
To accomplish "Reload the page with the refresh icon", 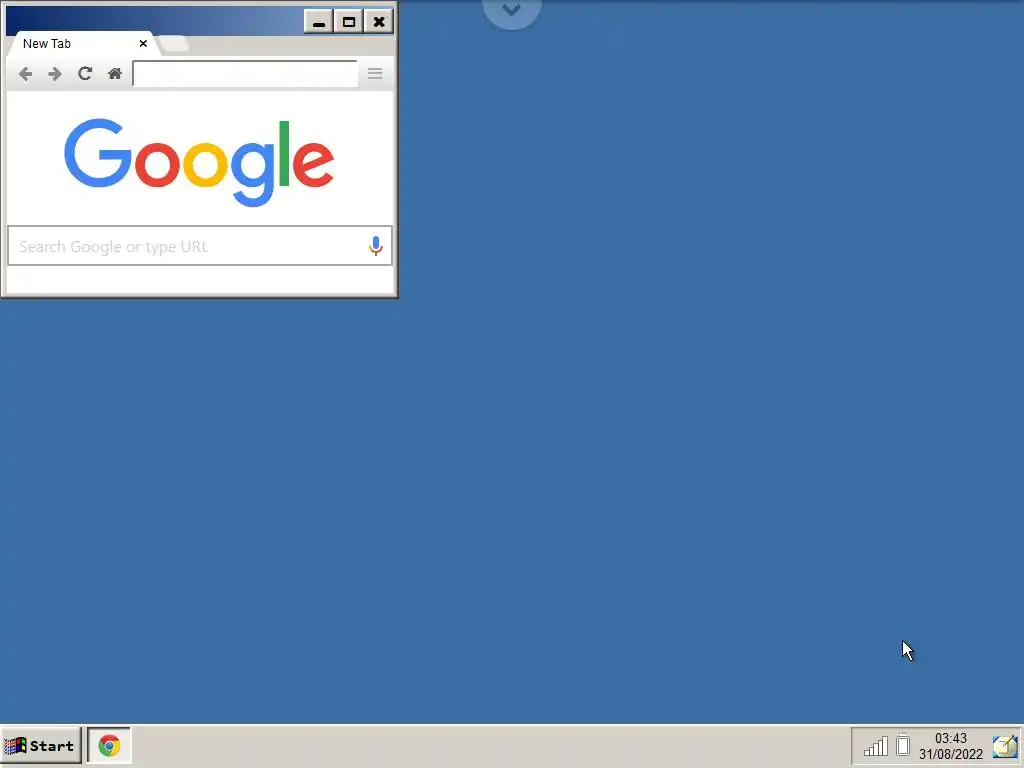I will [x=85, y=73].
